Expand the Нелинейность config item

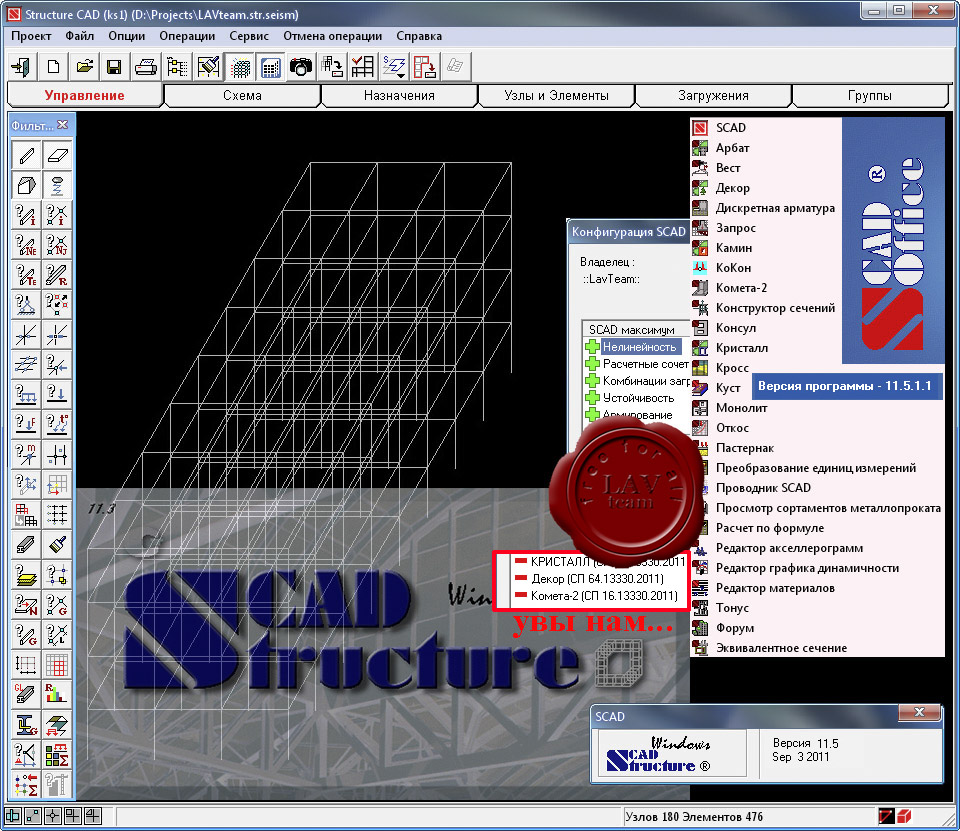click(592, 347)
